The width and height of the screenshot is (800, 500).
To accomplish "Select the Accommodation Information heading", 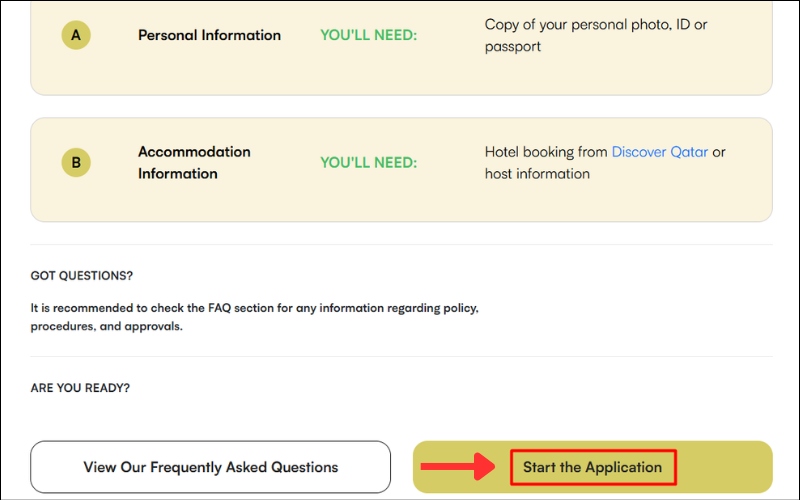I will pos(194,163).
